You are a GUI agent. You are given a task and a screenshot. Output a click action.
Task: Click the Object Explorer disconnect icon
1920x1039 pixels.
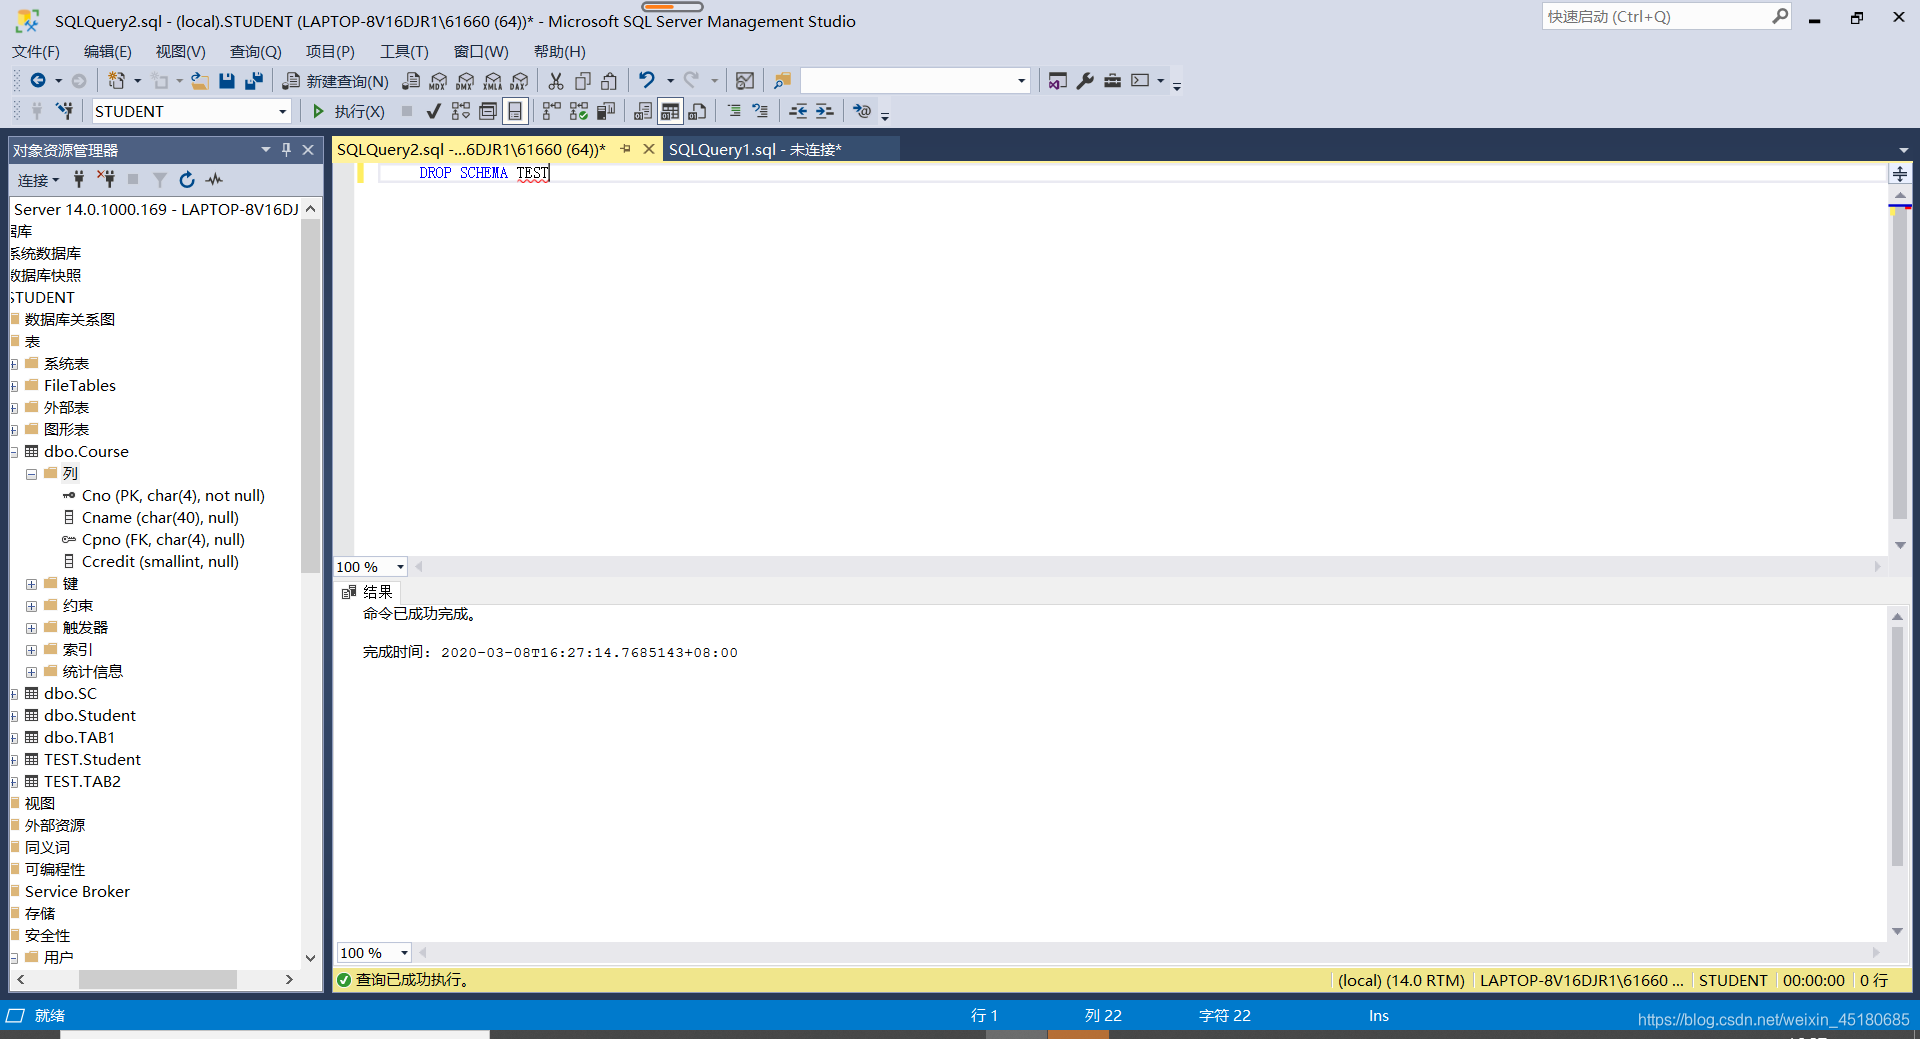coord(106,180)
